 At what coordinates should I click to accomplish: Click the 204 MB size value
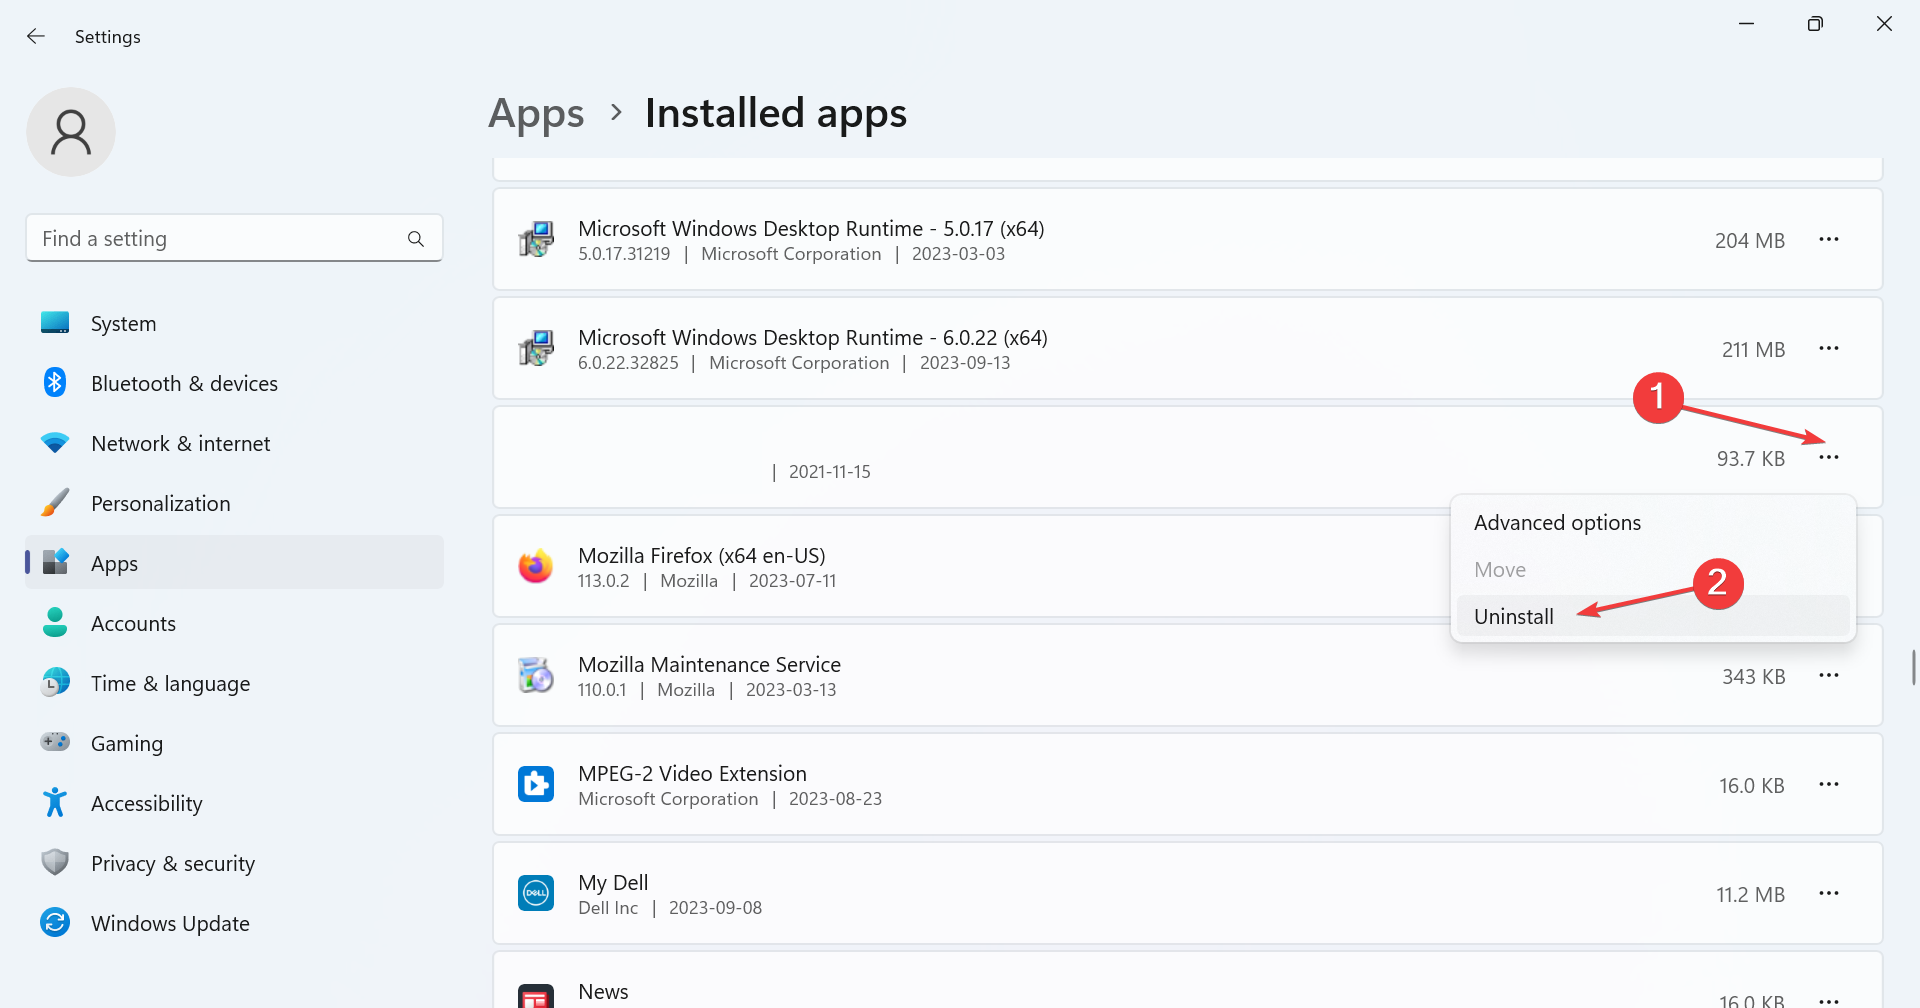1749,241
